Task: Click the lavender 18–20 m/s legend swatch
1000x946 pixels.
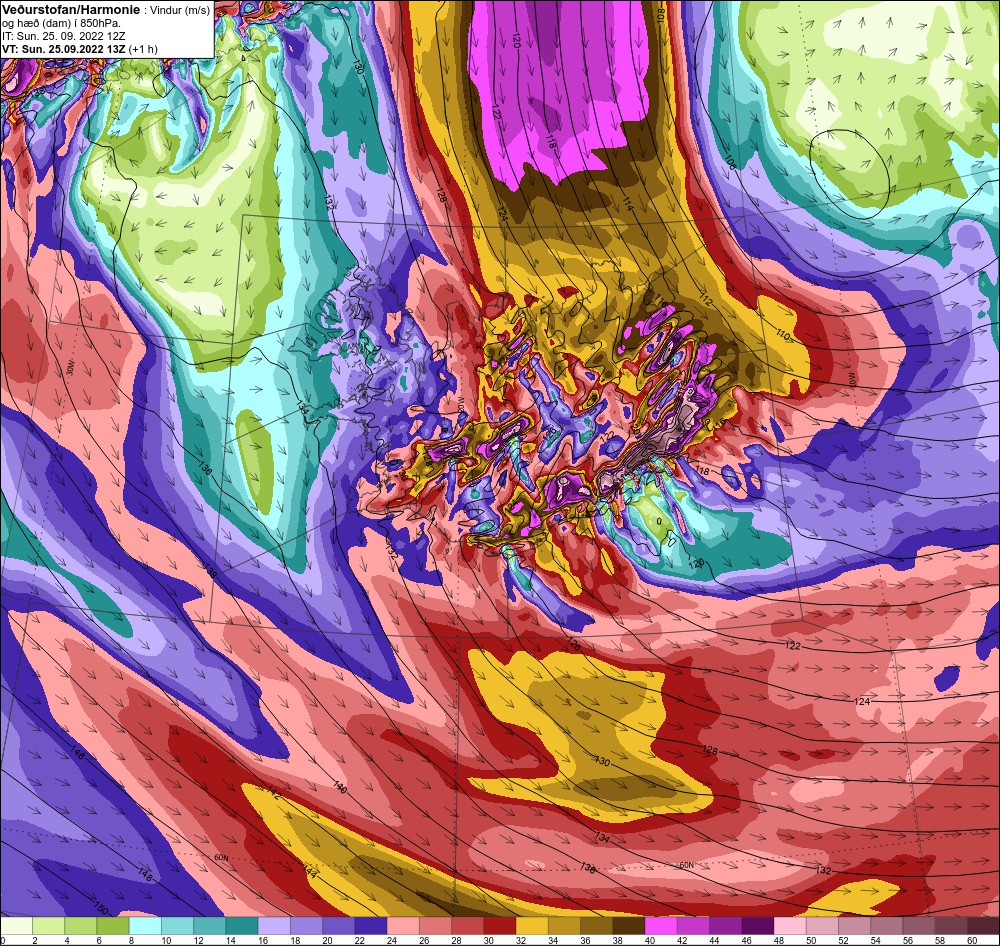Action: tap(306, 926)
